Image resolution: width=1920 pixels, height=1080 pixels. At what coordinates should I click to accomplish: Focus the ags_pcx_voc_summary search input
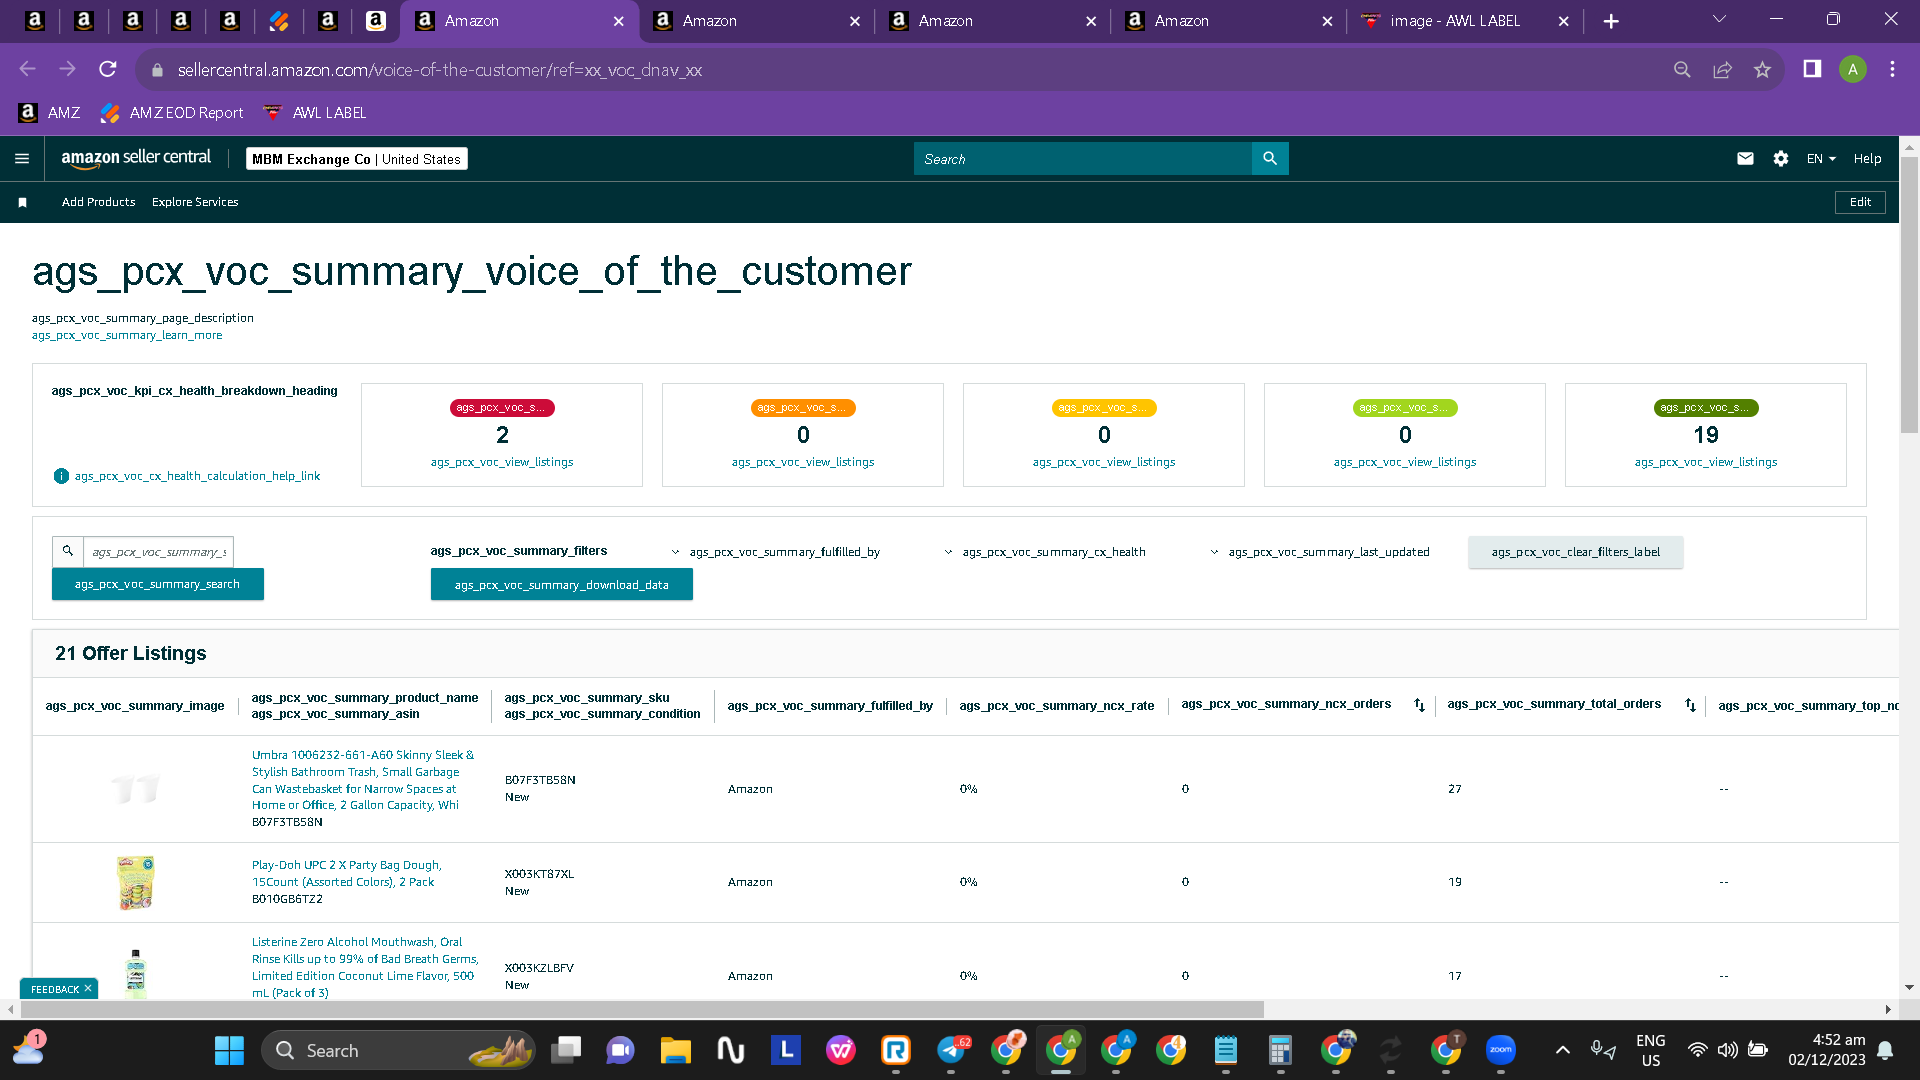pos(159,551)
